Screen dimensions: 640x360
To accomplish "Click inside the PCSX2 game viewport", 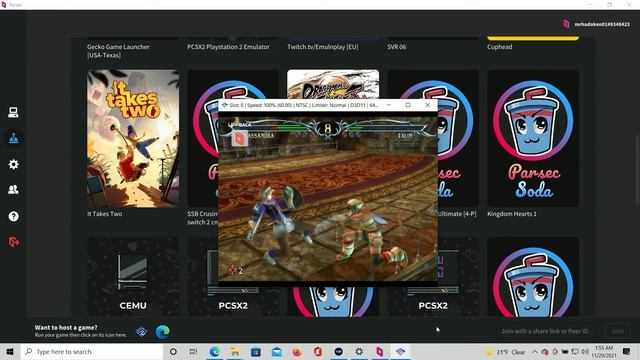I will (x=328, y=198).
